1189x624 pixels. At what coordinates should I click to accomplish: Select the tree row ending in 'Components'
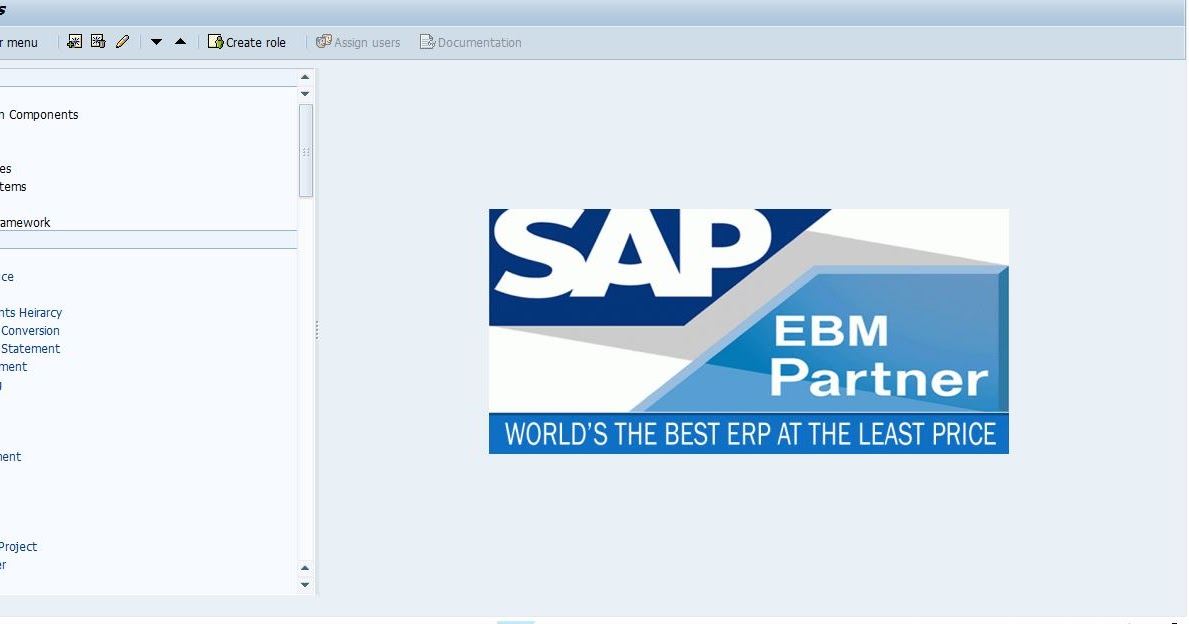click(39, 114)
